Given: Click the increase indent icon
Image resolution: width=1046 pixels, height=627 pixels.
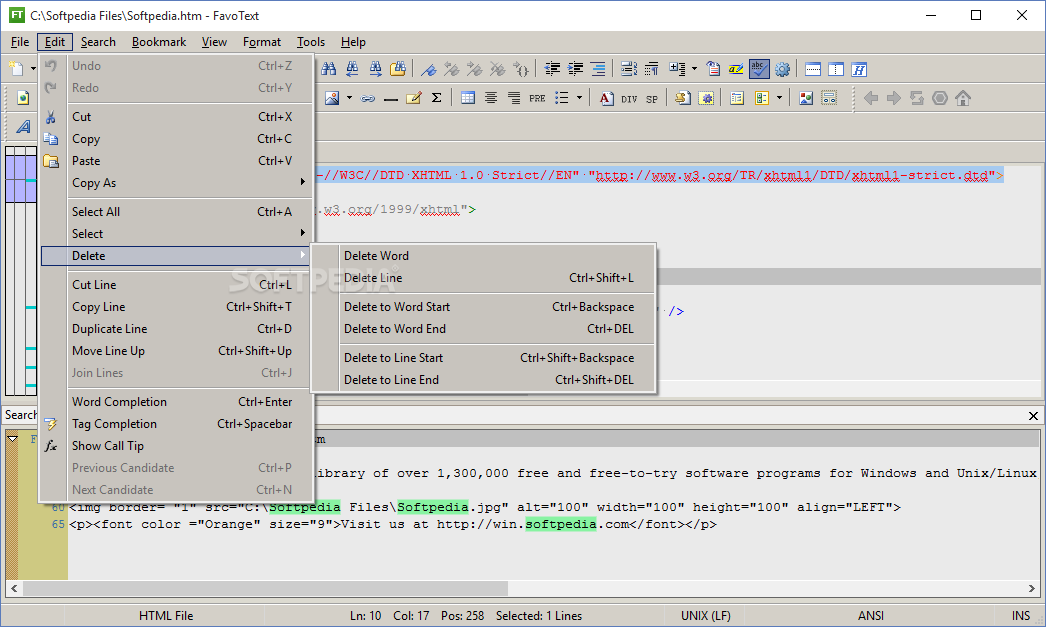Looking at the screenshot, I should [575, 69].
